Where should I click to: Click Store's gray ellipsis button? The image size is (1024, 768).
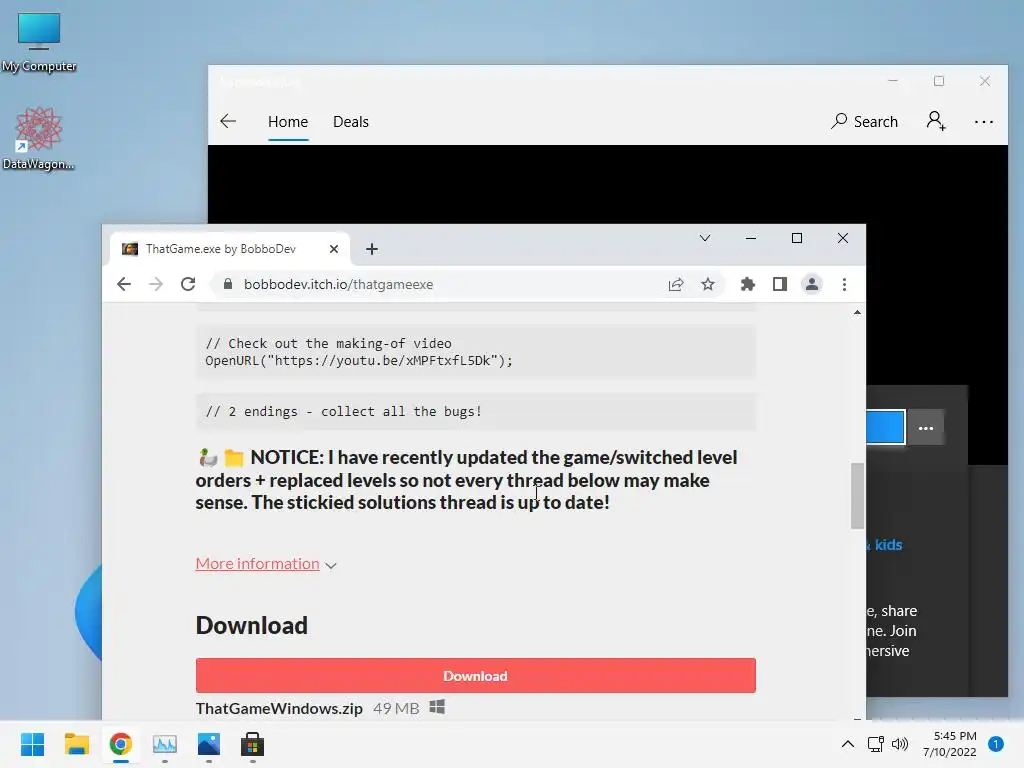tap(925, 428)
